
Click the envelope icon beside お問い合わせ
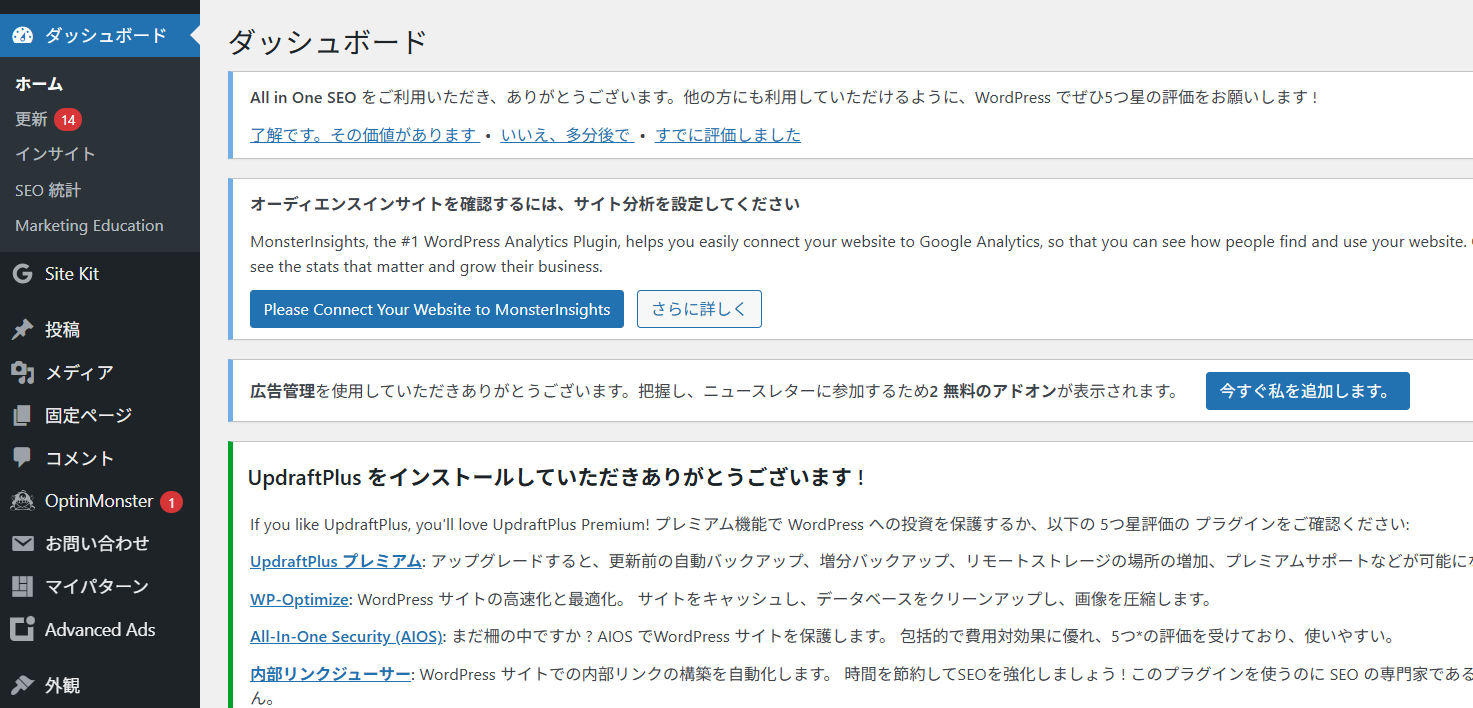tap(22, 544)
